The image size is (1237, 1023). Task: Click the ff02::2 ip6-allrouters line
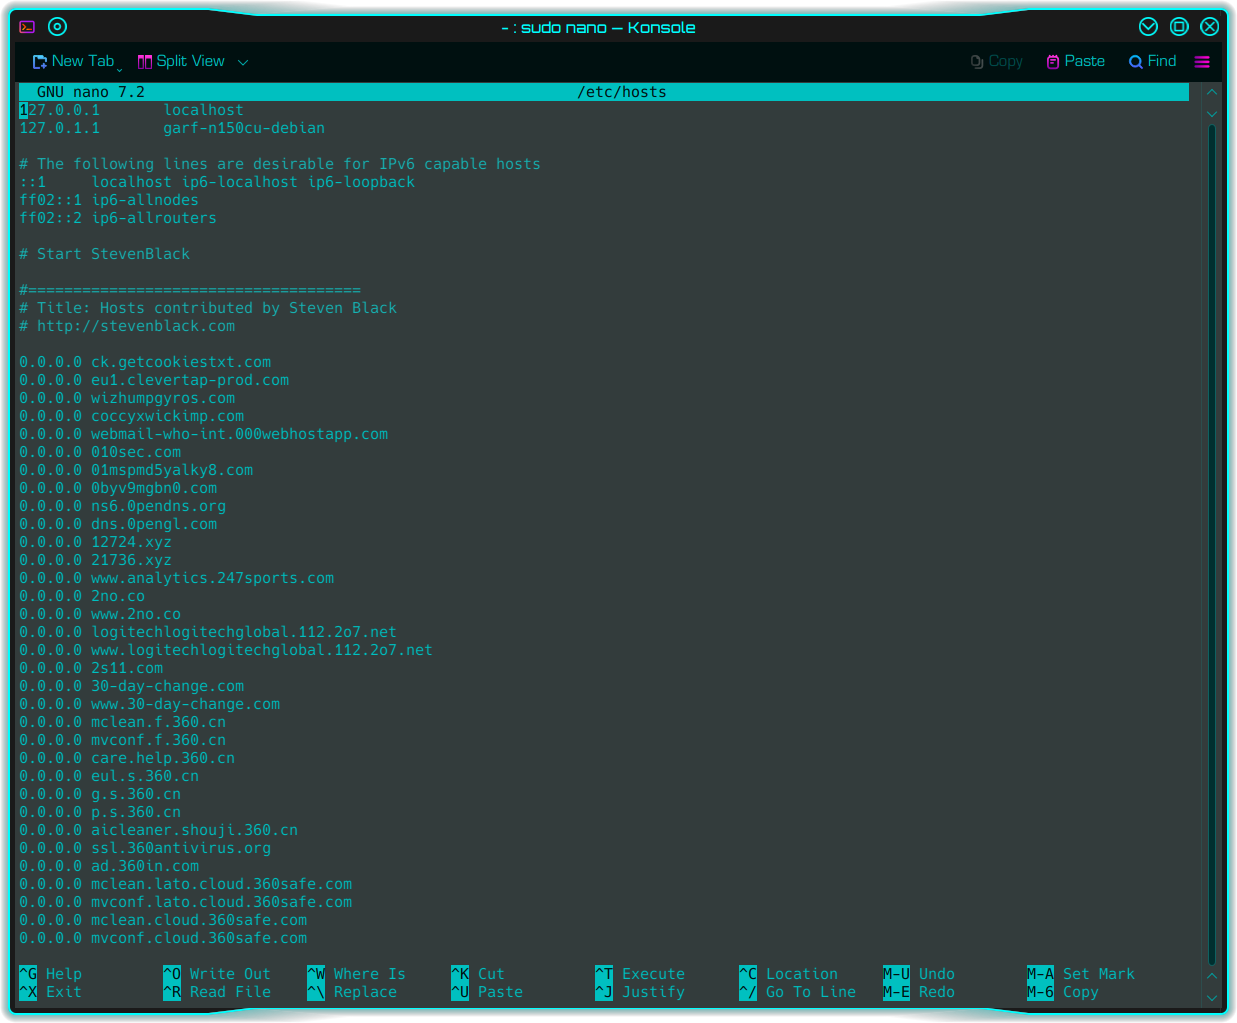coord(118,218)
